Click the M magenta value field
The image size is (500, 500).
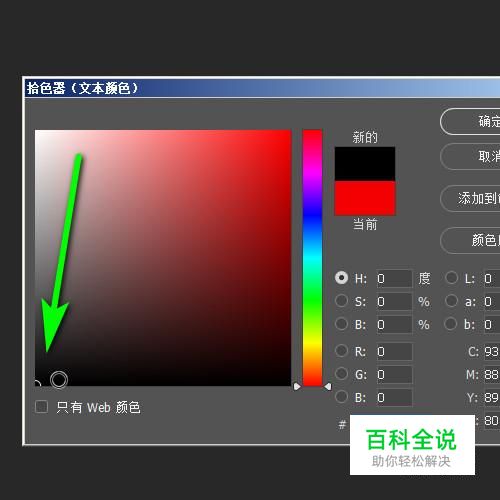tap(492, 375)
